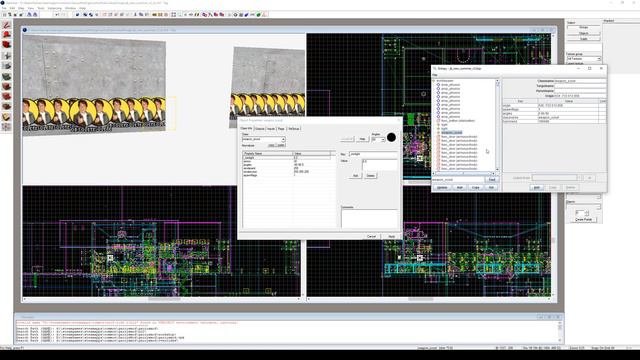The width and height of the screenshot is (640, 360).
Task: Click the Key input field
Action: point(373,154)
